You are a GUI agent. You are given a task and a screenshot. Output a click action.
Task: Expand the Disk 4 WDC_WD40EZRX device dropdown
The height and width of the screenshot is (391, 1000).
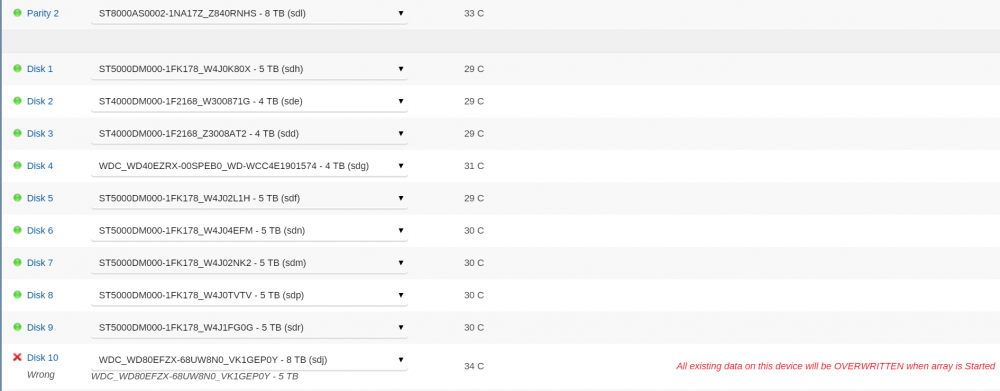(x=249, y=166)
